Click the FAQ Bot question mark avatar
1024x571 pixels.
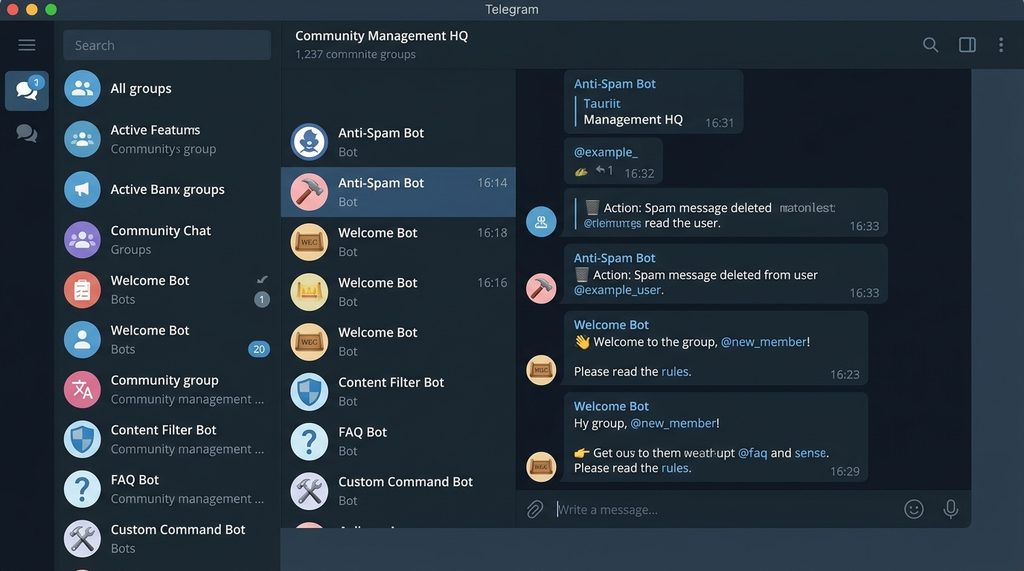pyautogui.click(x=309, y=441)
